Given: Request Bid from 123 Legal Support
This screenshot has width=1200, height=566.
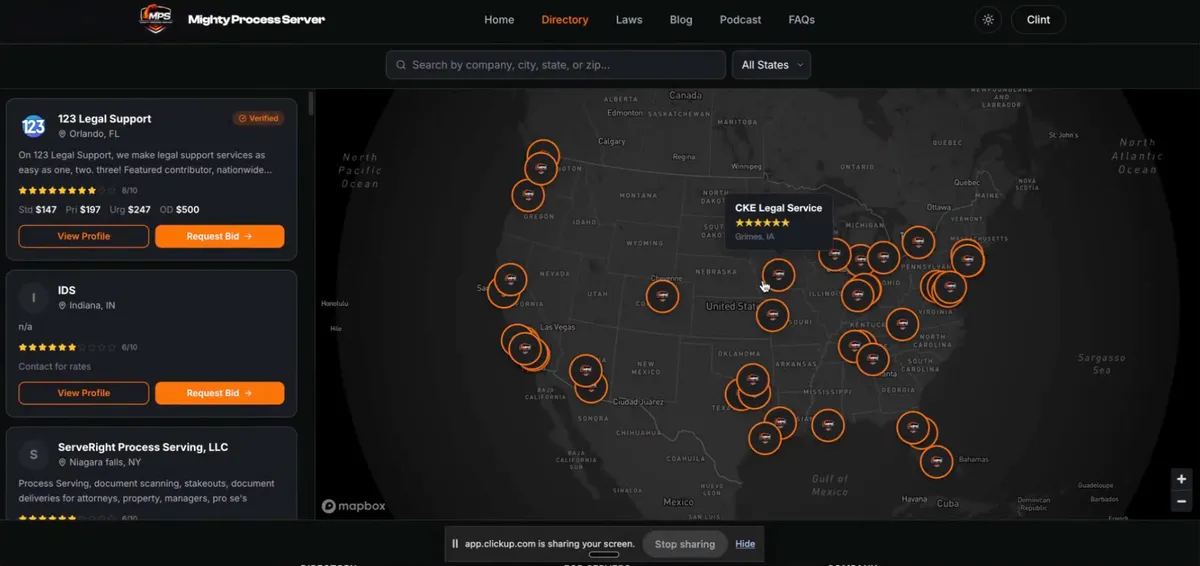Looking at the screenshot, I should pyautogui.click(x=219, y=237).
